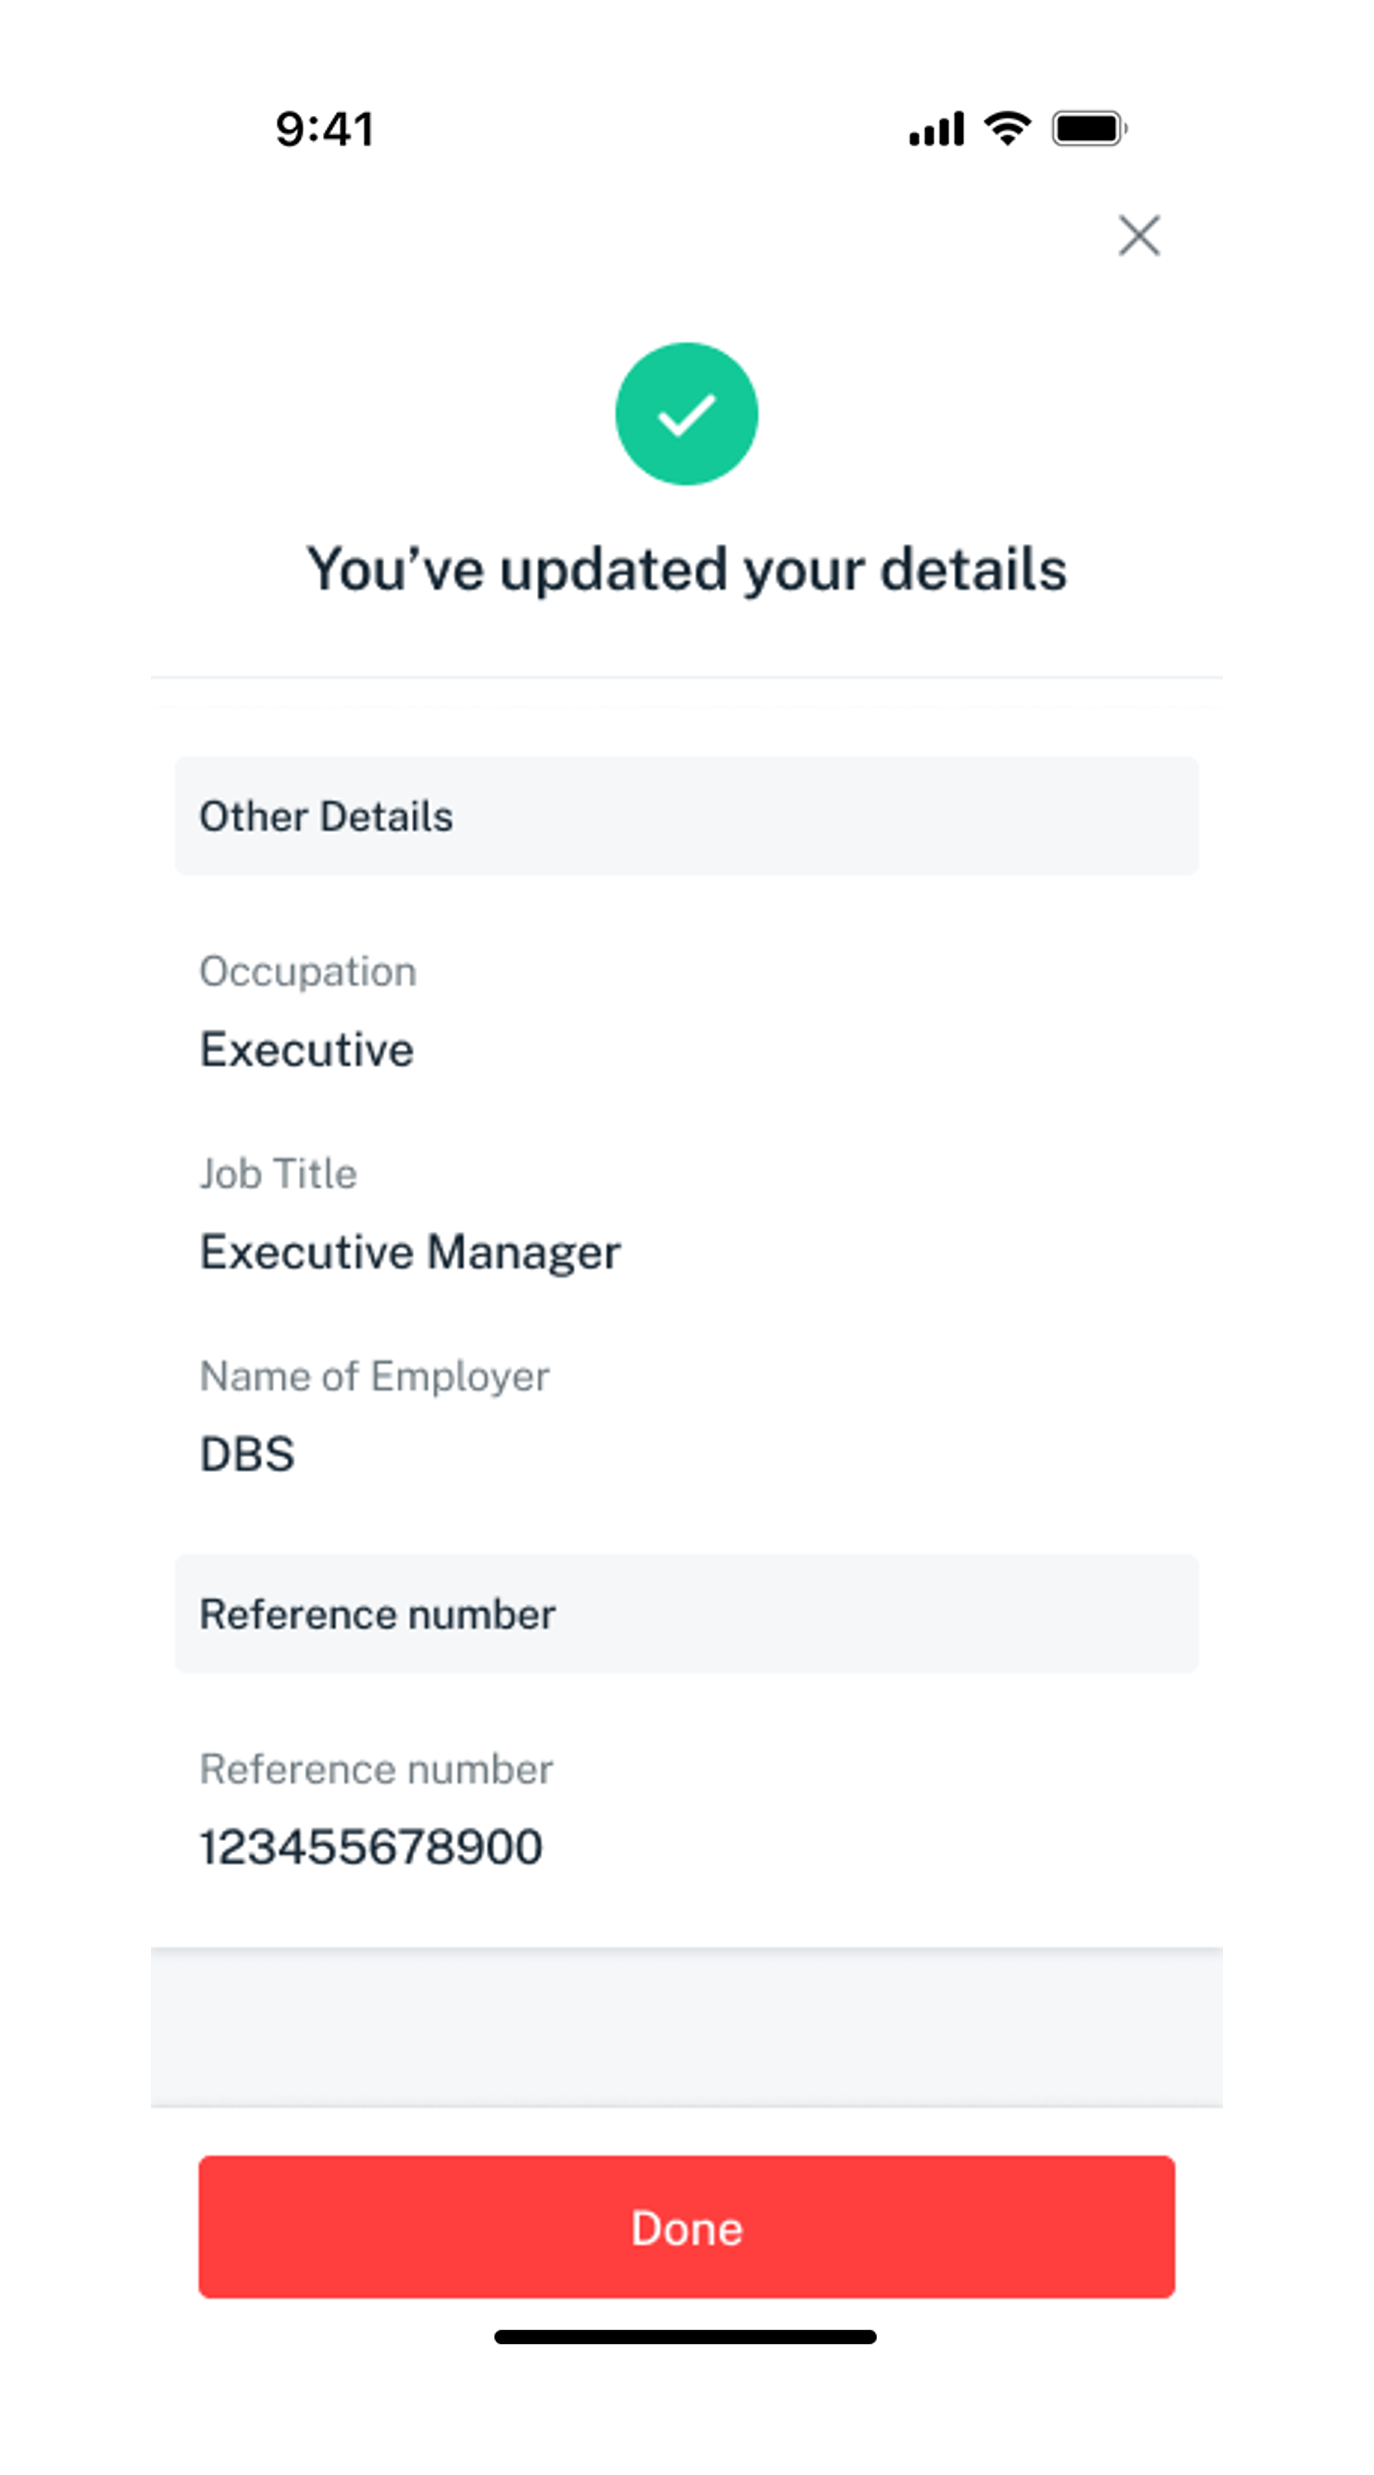Tap the Job Title field label
Viewport: 1374px width, 2475px height.
(x=278, y=1174)
